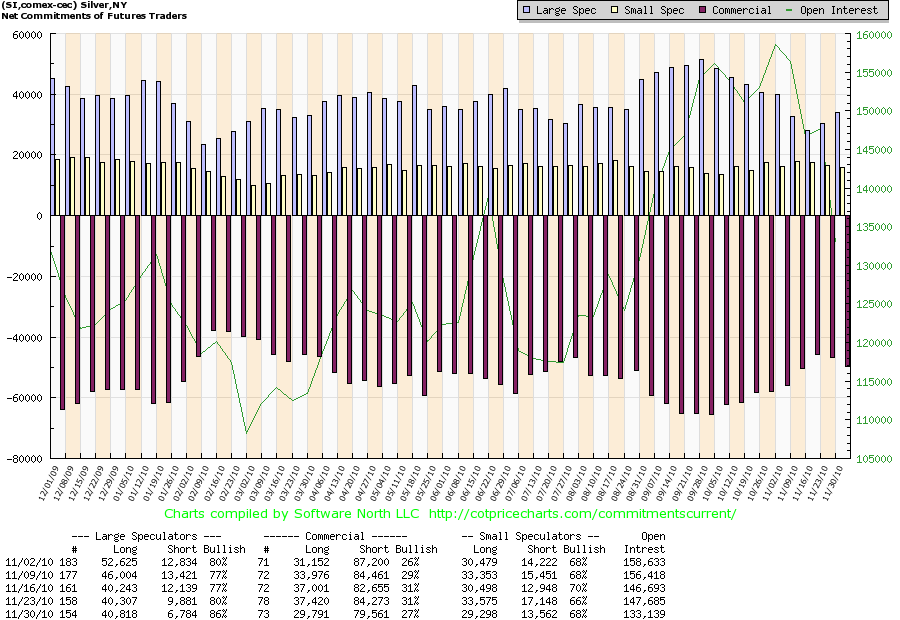
Task: Click the 12/01/09 x-axis date label
Action: 49,483
